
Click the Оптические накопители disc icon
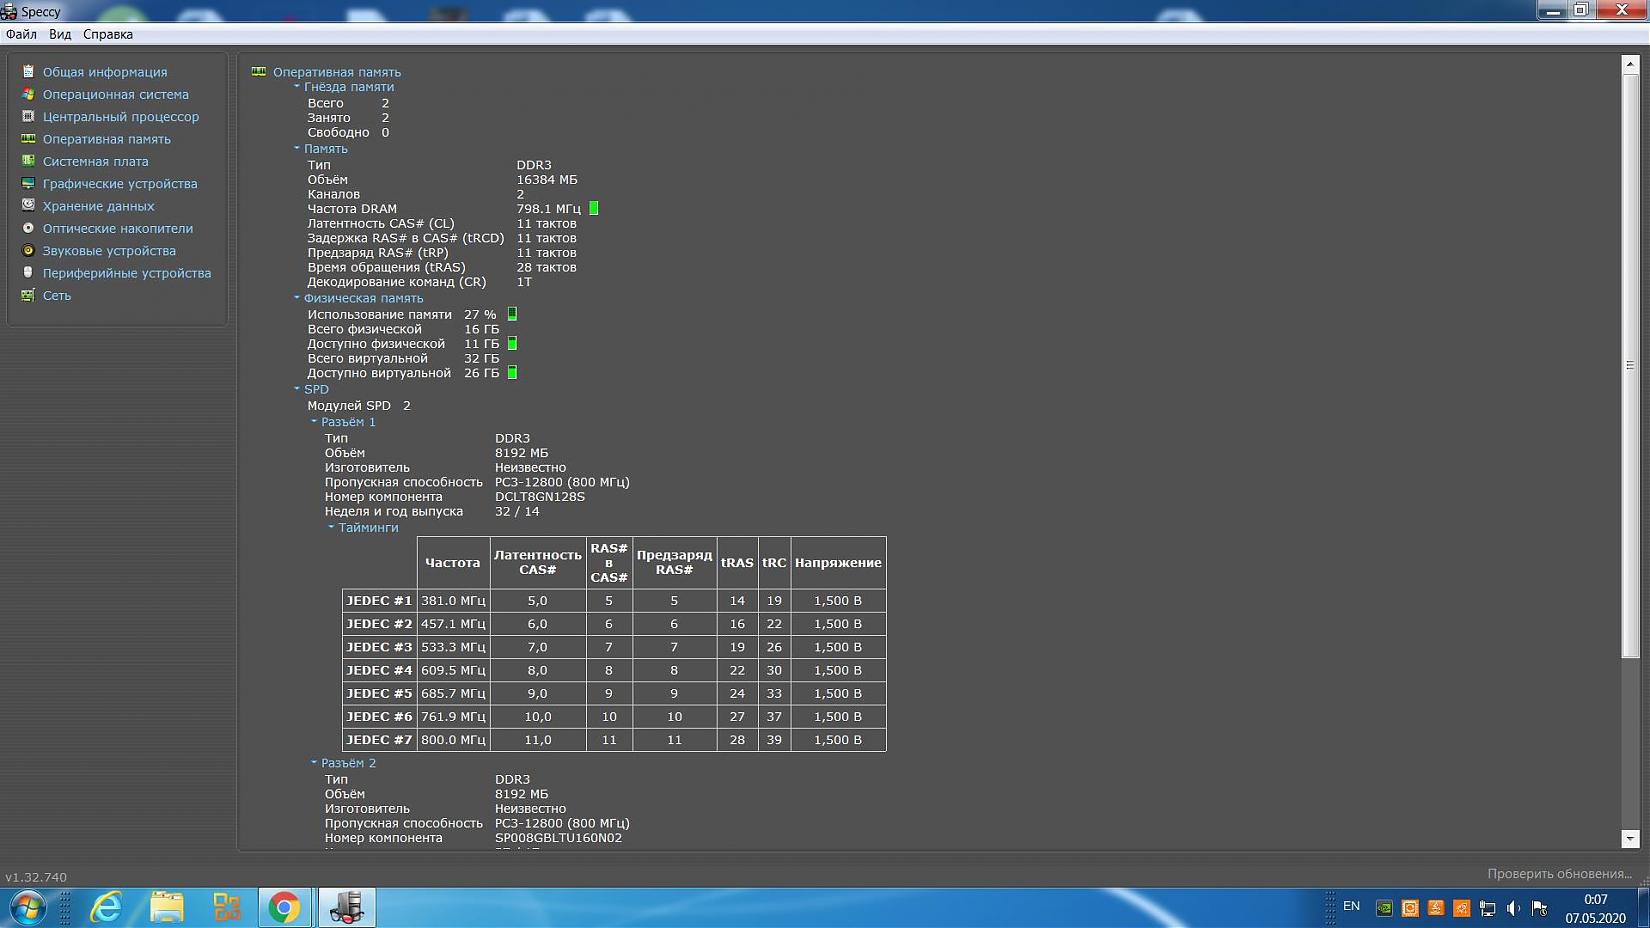(x=28, y=228)
